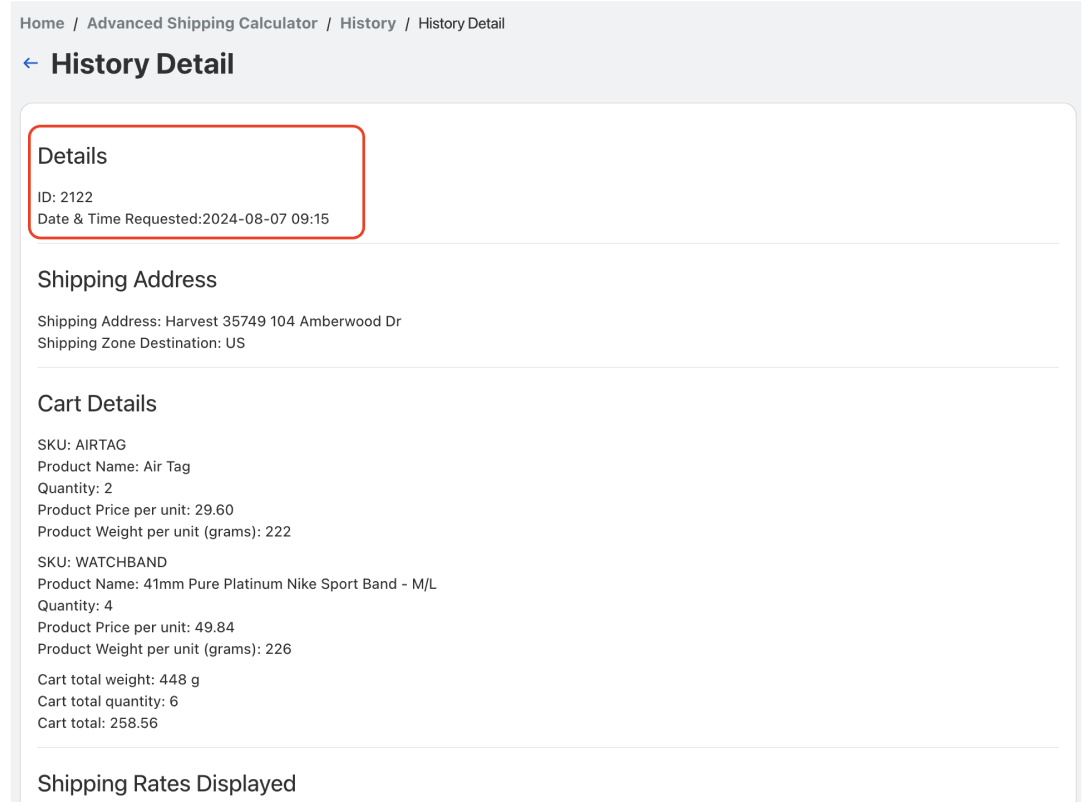This screenshot has width=1092, height=802.
Task: Select the Harvest 35749 104 Amberwood Dr address line
Action: point(219,321)
